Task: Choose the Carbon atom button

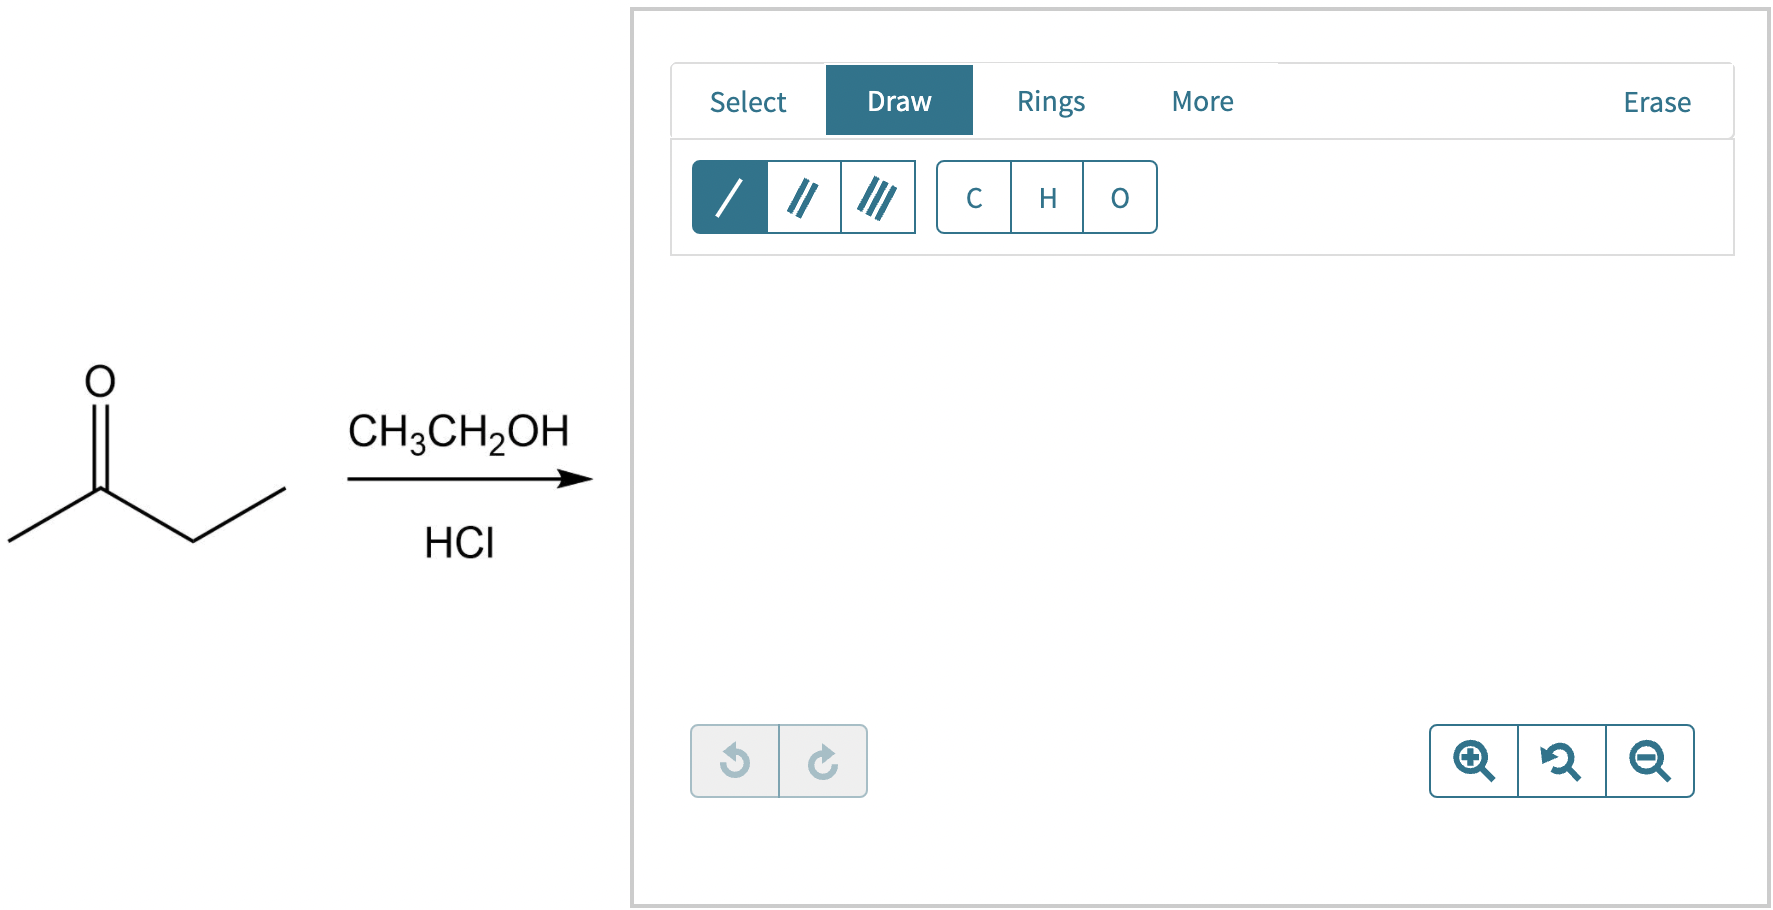Action: pos(972,197)
